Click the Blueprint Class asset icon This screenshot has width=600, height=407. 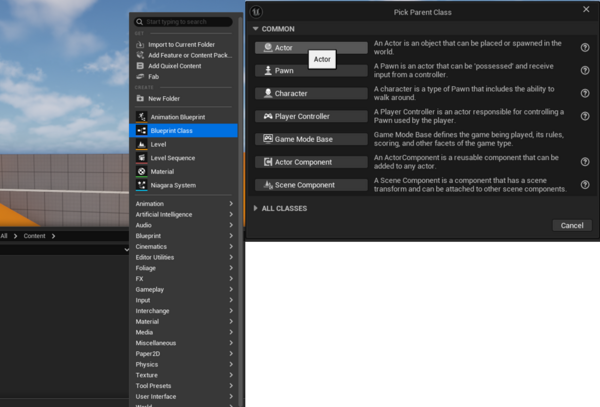click(142, 130)
